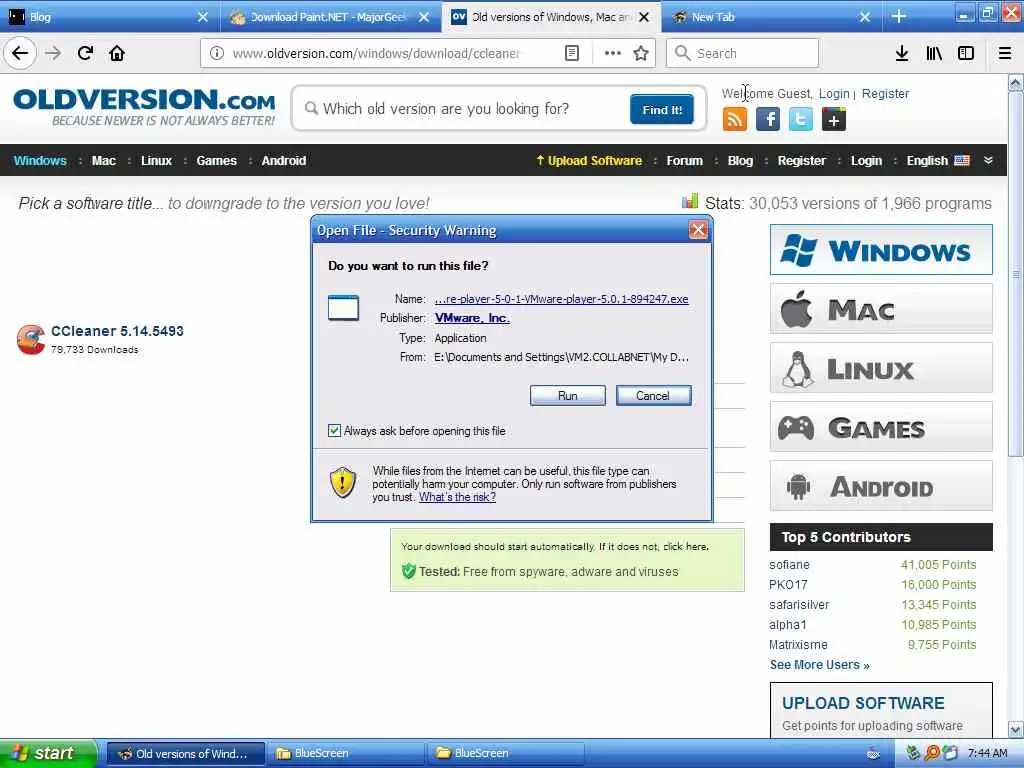Image resolution: width=1024 pixels, height=768 pixels.
Task: Click the VMware-player exe file name link
Action: [562, 299]
